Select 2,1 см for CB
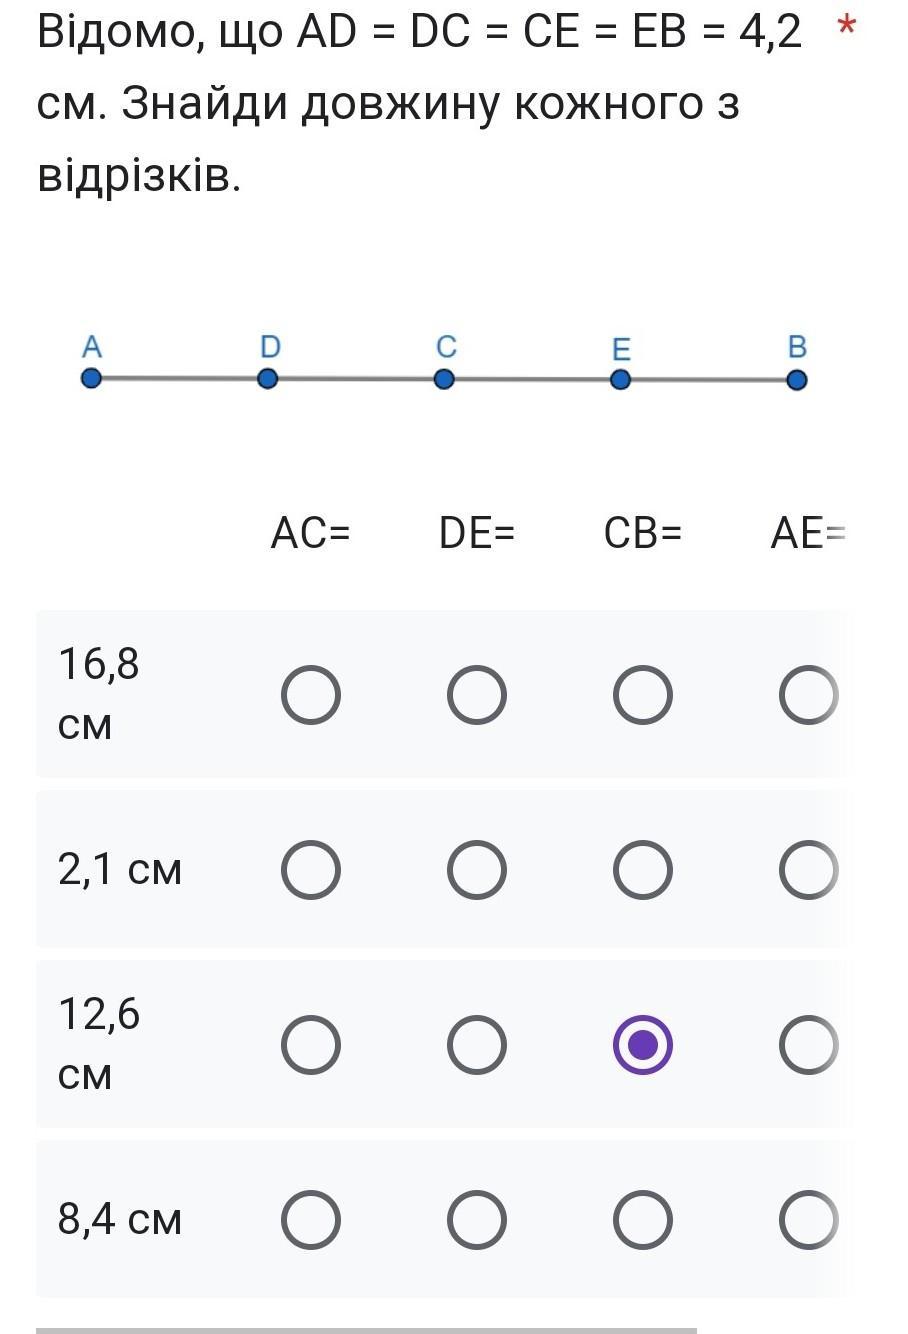Viewport: 908px width, 1334px height. 642,869
